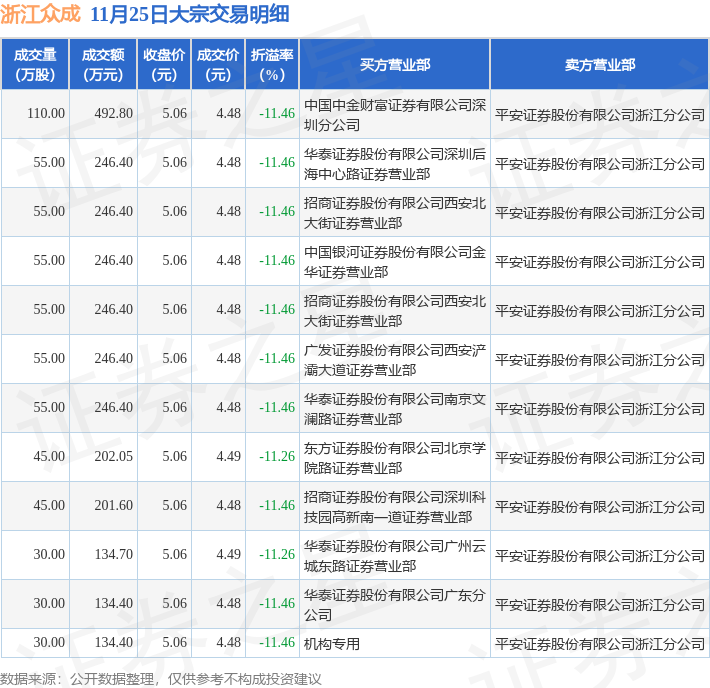Click the 11月25日大宗交易明细 title text
Viewport: 710px width, 688px height.
click(190, 15)
